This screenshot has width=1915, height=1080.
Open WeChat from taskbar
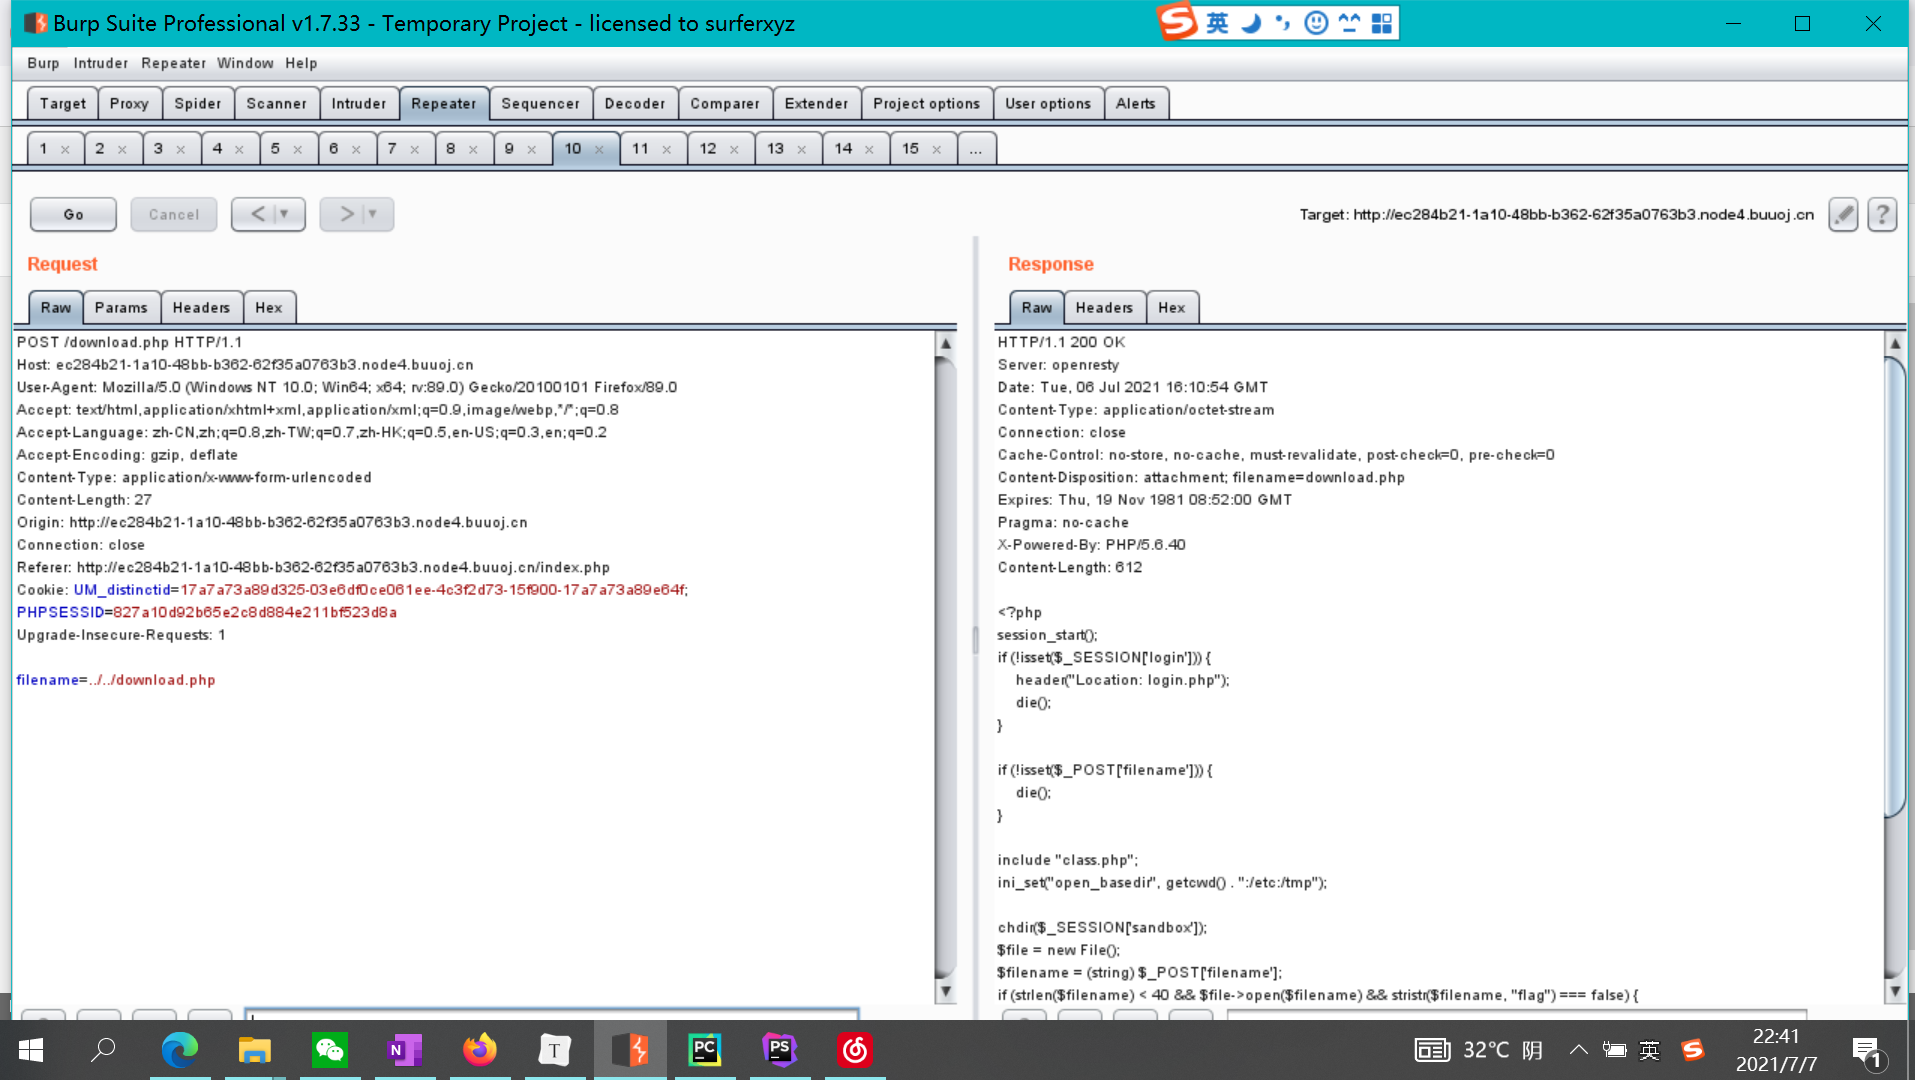330,1050
